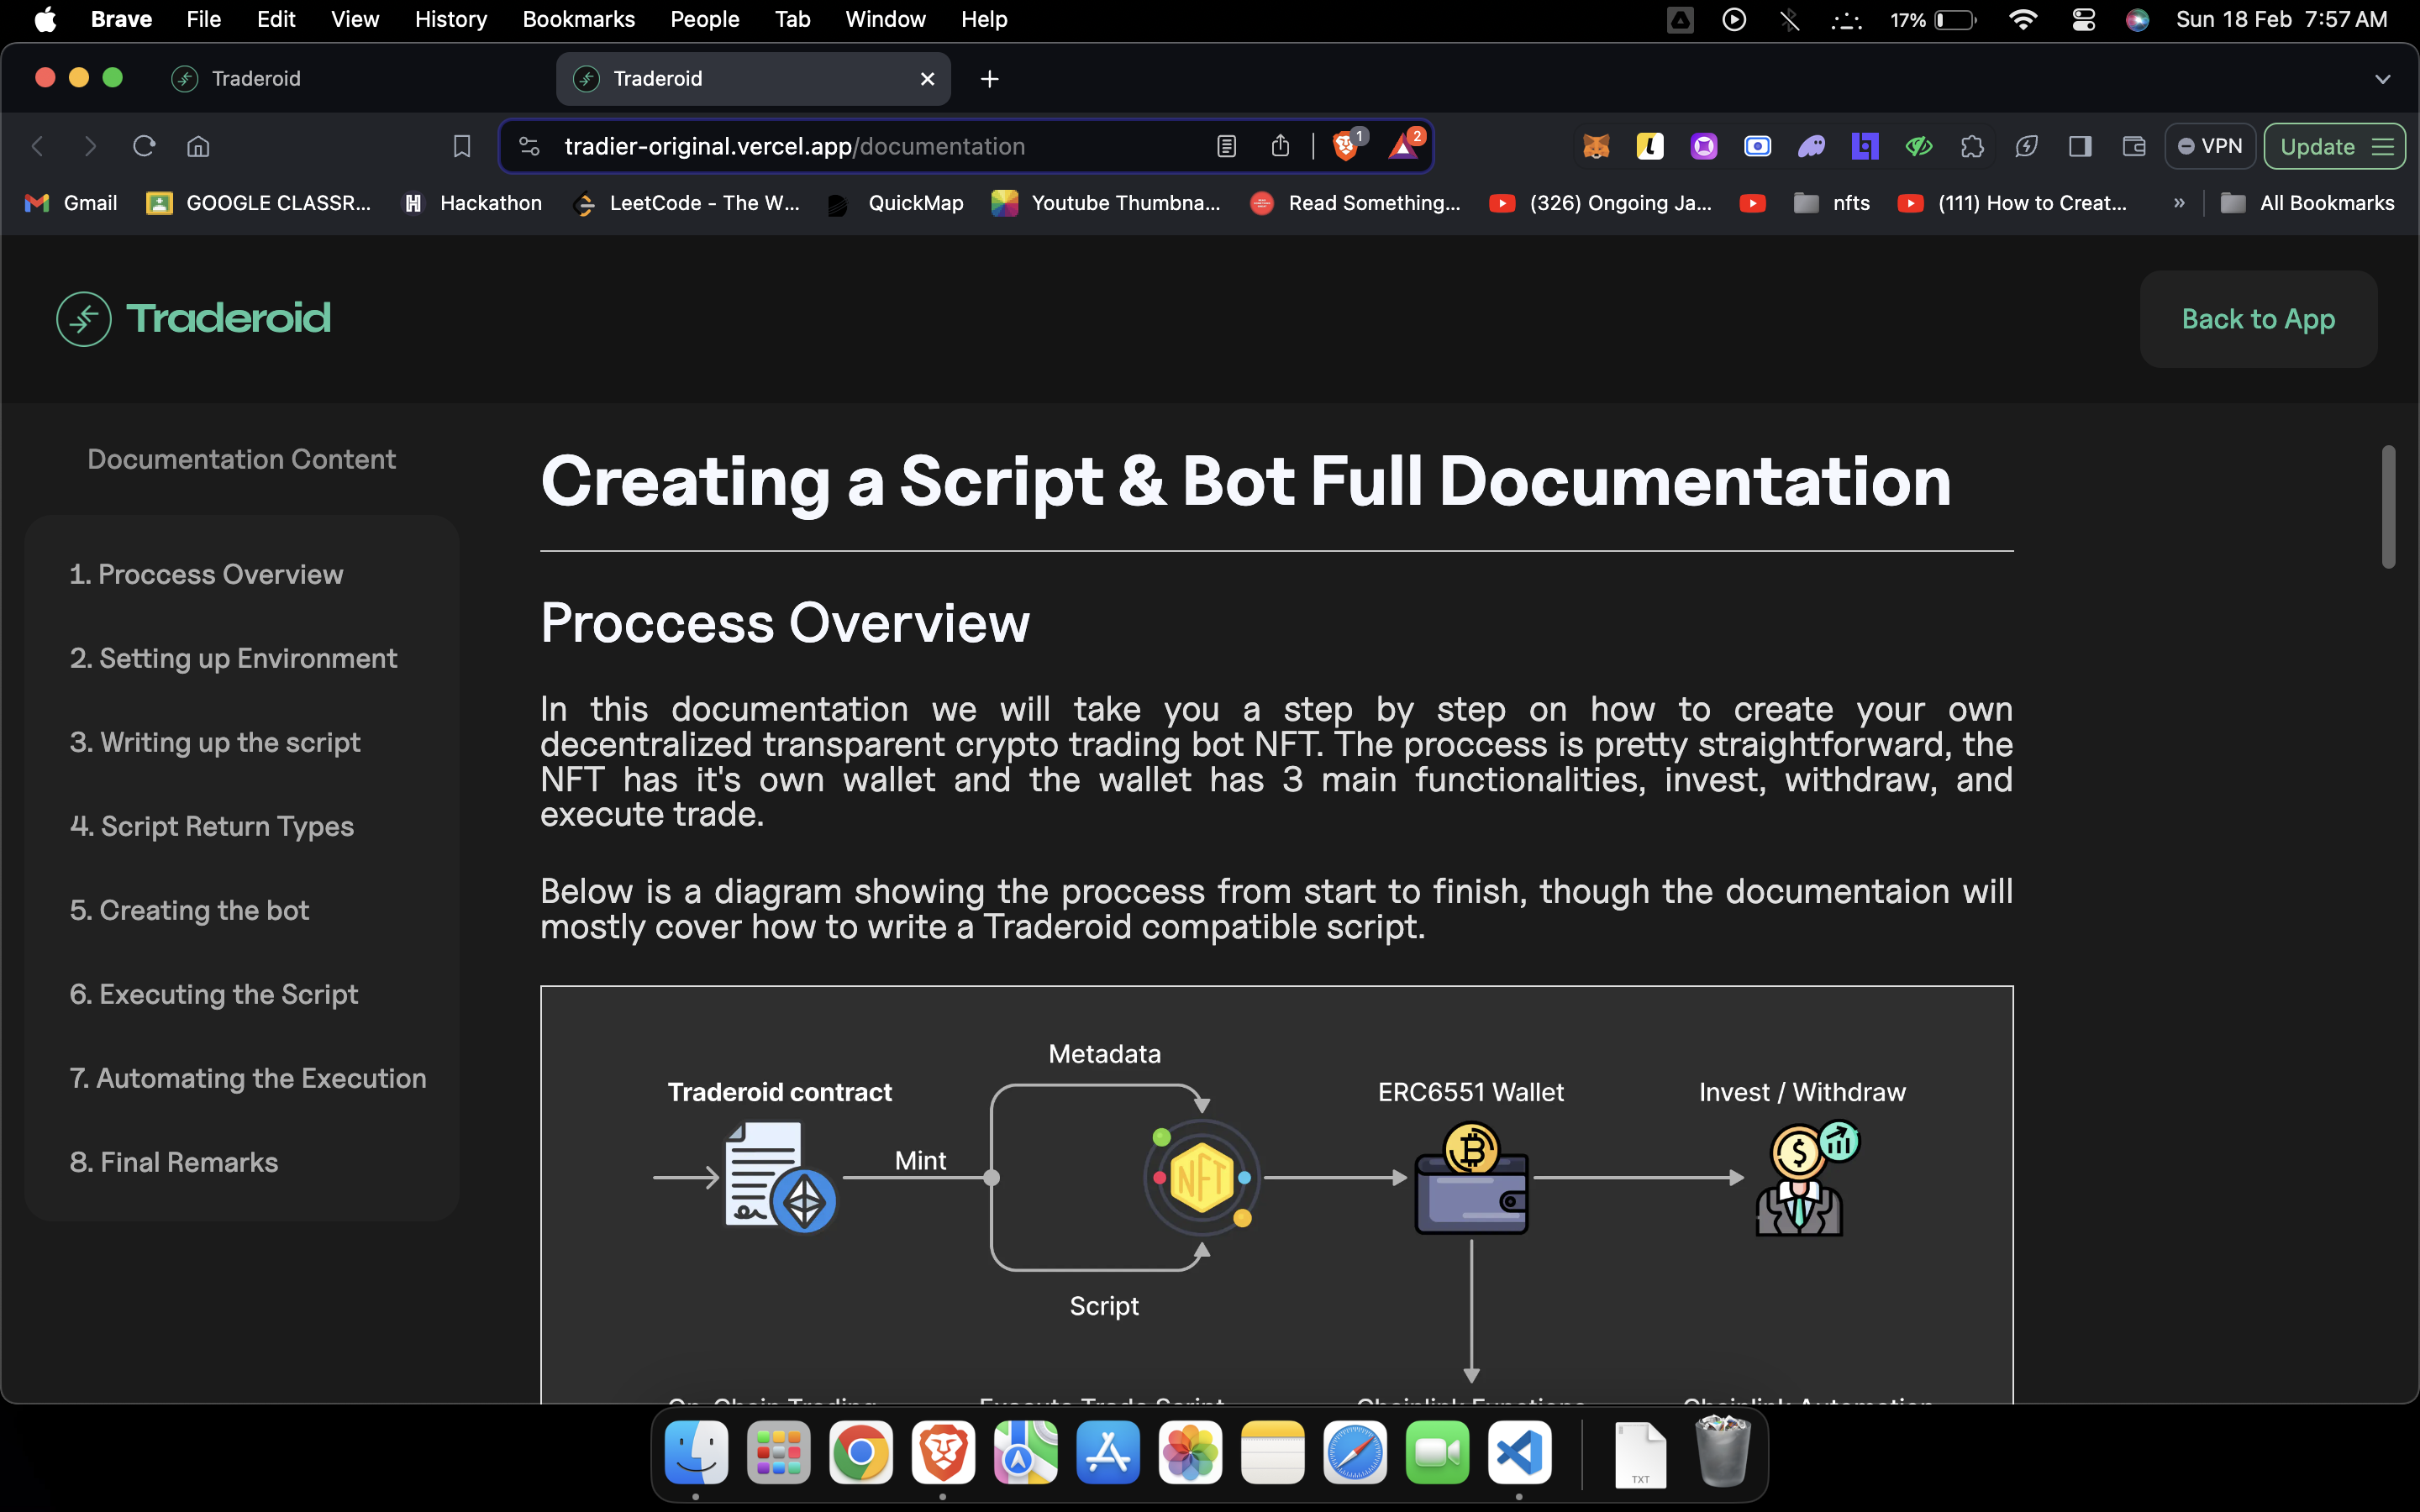
Task: Open Visual Studio Code from the dock
Action: (1519, 1452)
